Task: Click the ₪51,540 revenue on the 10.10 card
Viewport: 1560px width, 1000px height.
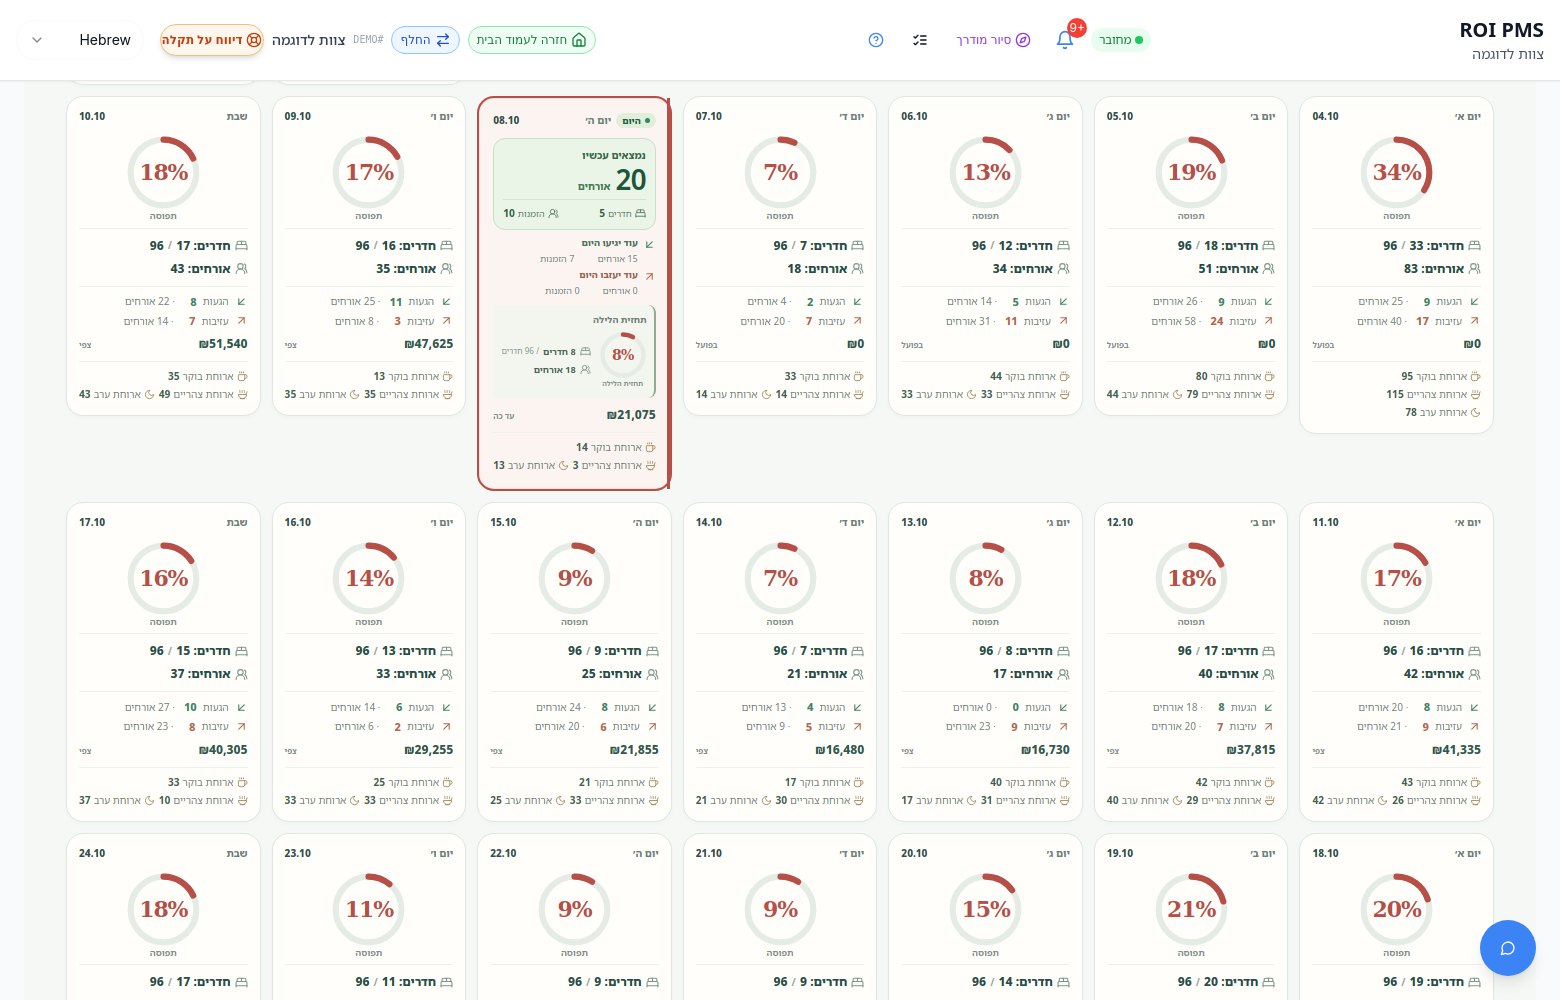Action: [x=224, y=344]
